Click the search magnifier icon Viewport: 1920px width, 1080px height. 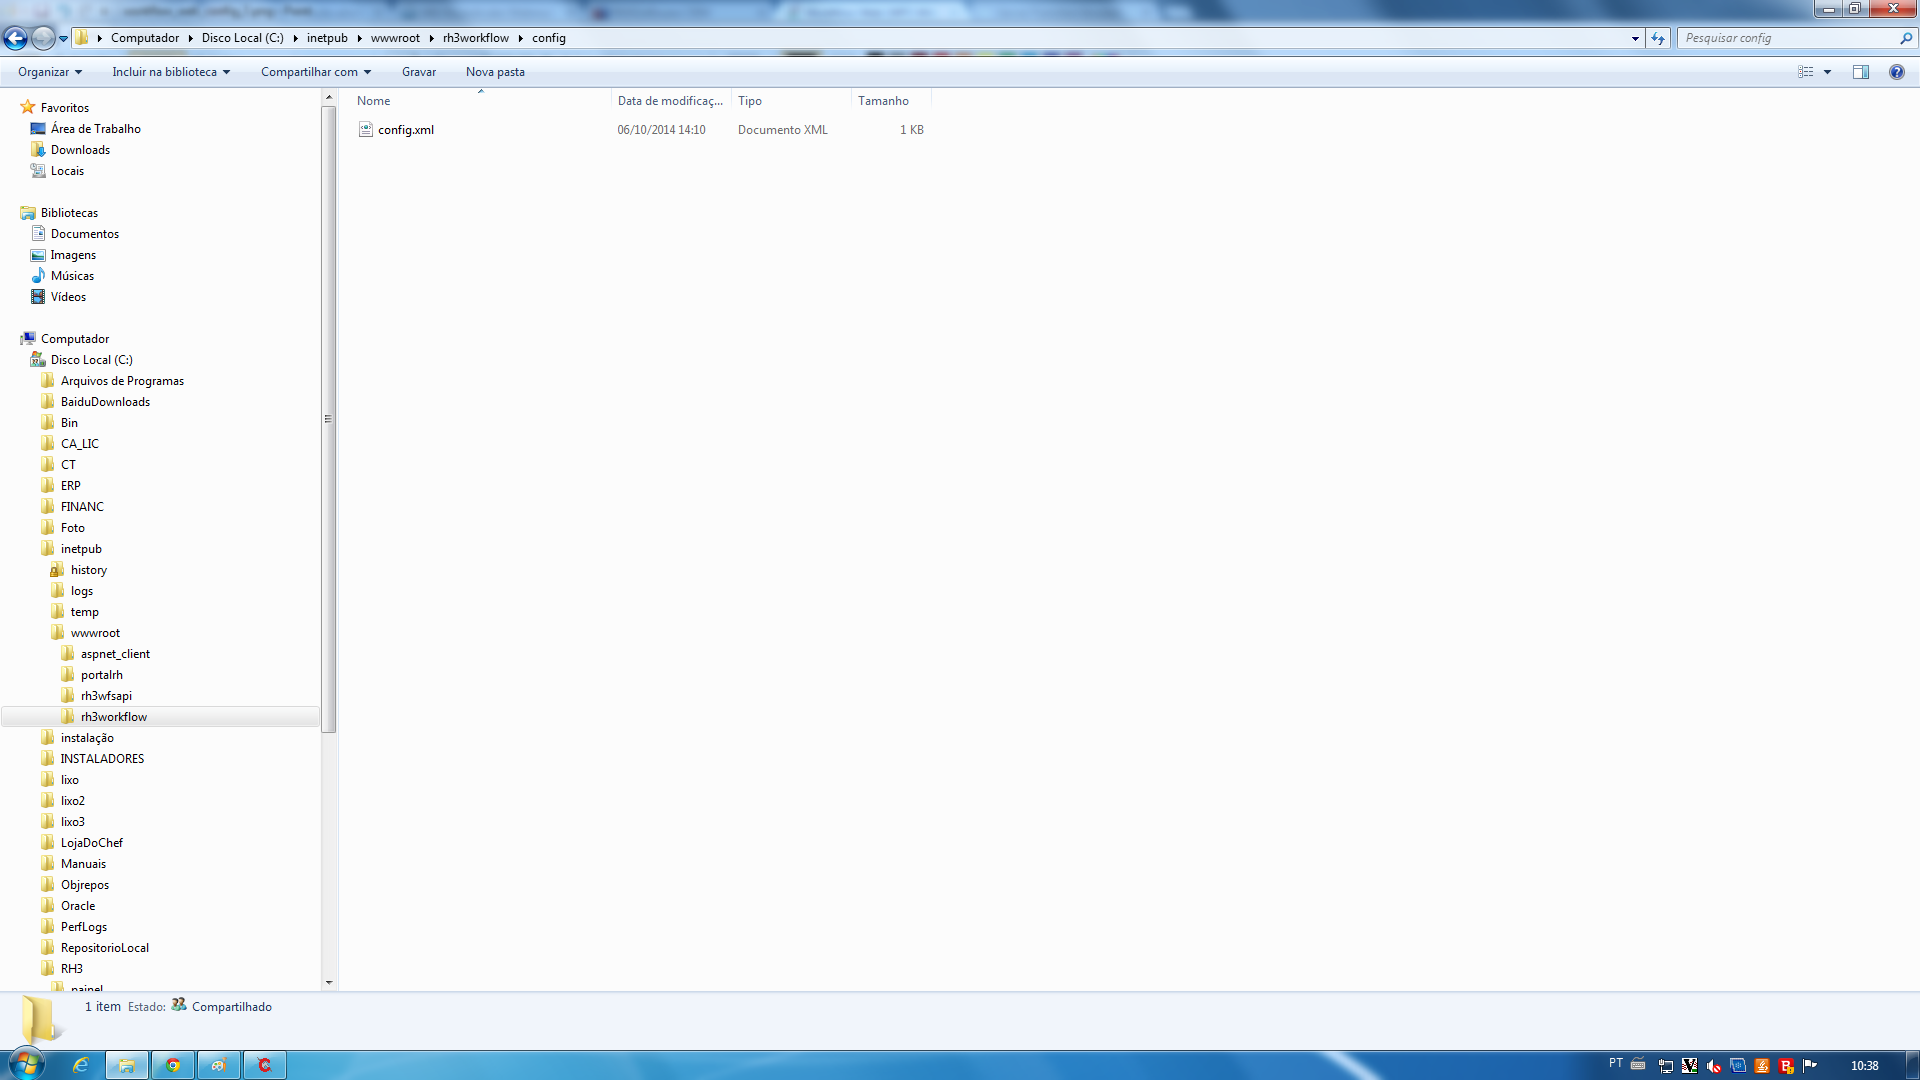coord(1905,38)
